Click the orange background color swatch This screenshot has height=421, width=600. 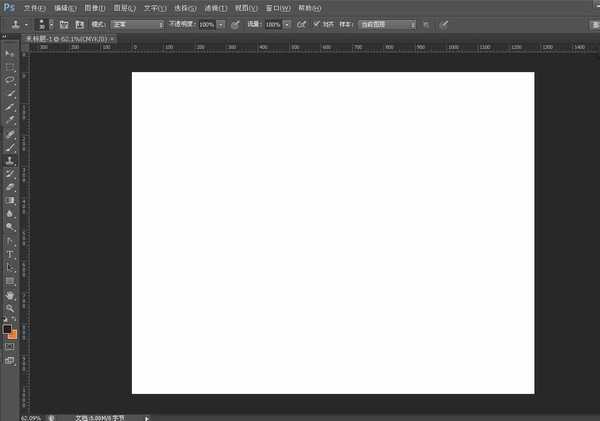(x=13, y=334)
